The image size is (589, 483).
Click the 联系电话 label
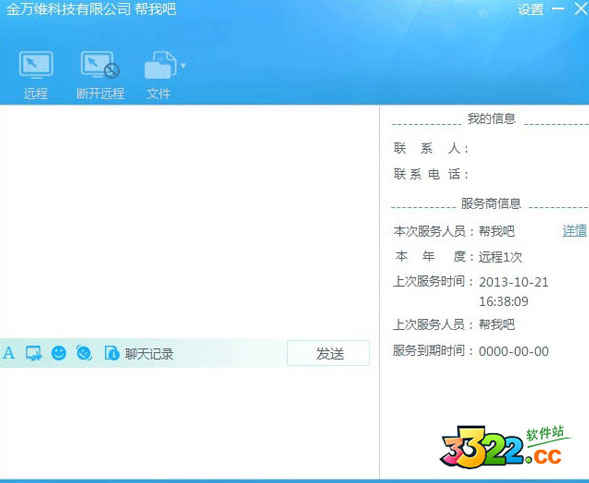(x=430, y=174)
